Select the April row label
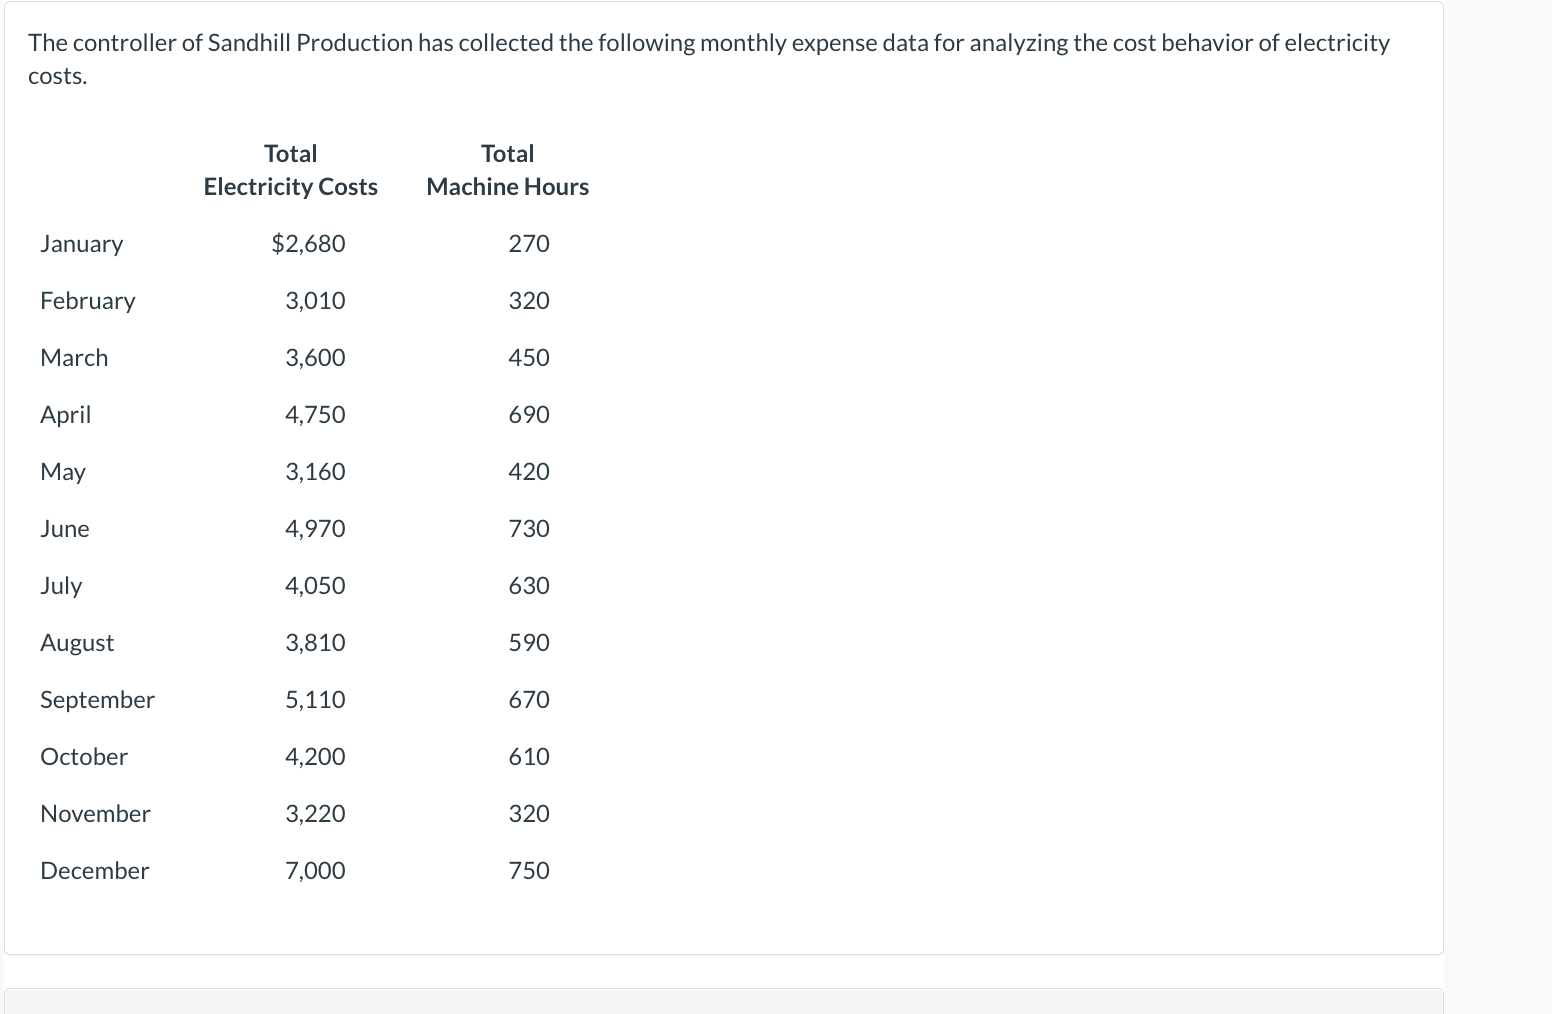 [66, 415]
